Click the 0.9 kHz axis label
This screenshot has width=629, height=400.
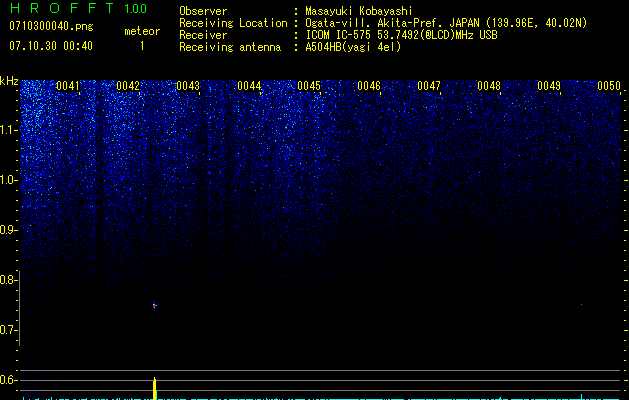click(9, 230)
